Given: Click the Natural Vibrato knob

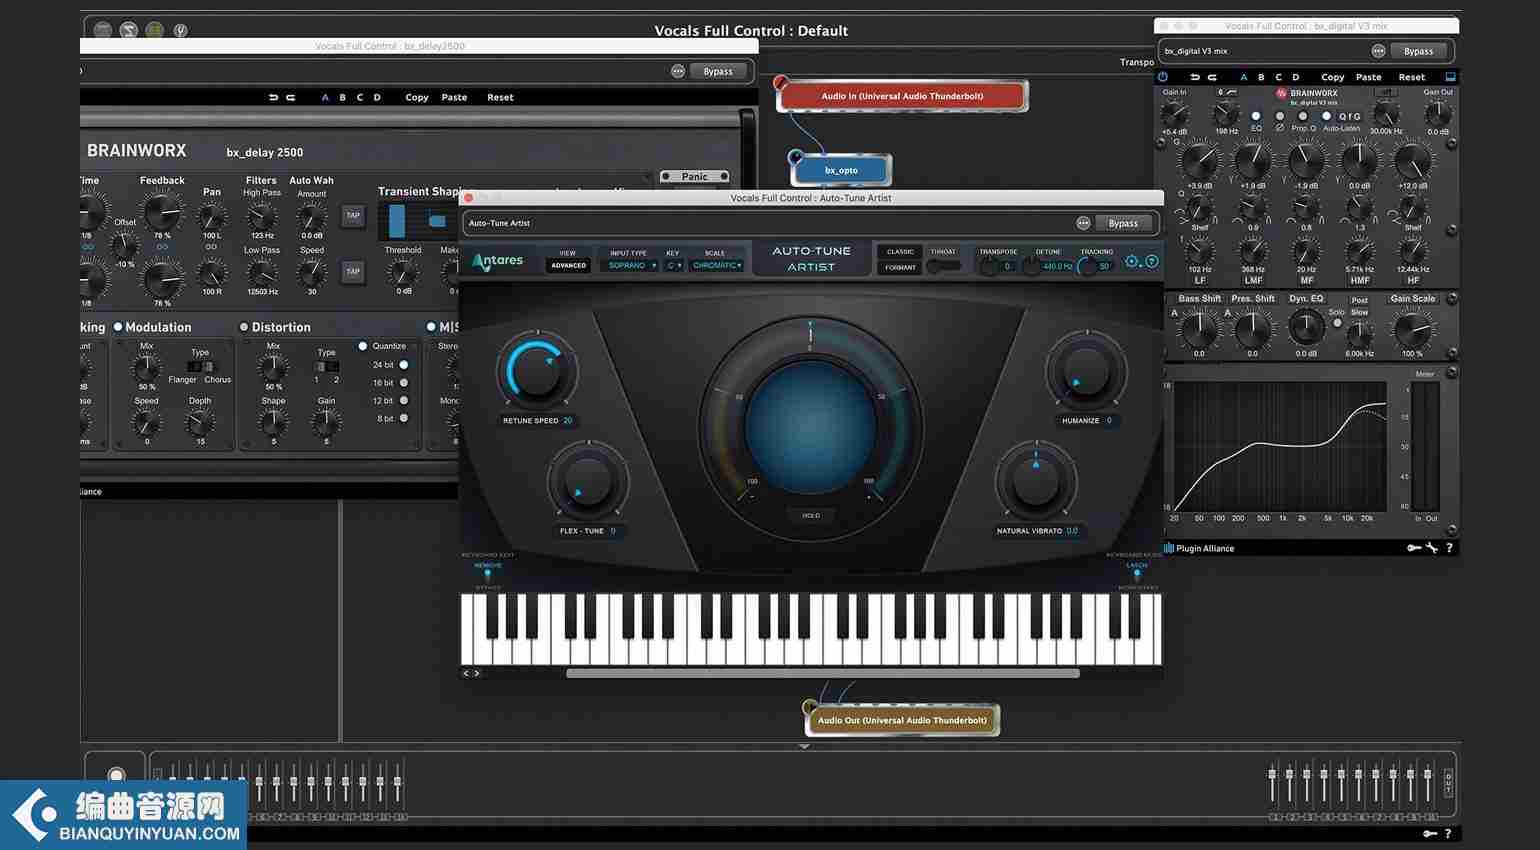Looking at the screenshot, I should pos(1035,481).
